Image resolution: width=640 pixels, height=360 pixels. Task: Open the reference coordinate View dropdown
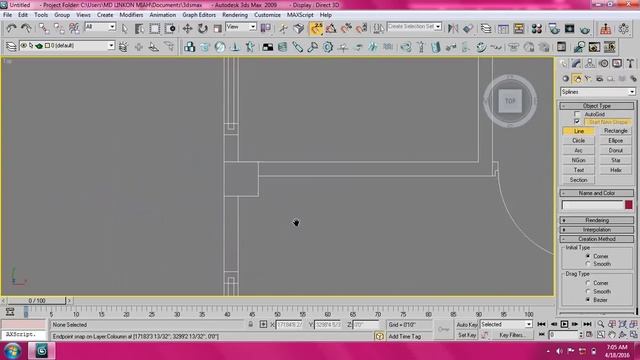(241, 27)
